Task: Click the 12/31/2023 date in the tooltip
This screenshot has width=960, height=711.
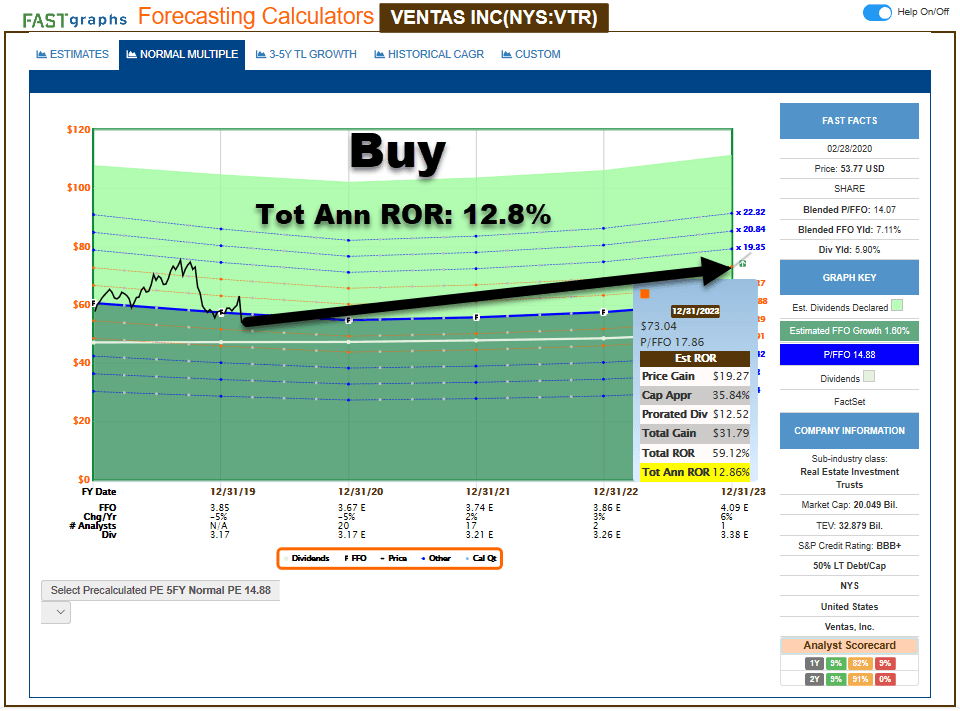Action: tap(696, 311)
